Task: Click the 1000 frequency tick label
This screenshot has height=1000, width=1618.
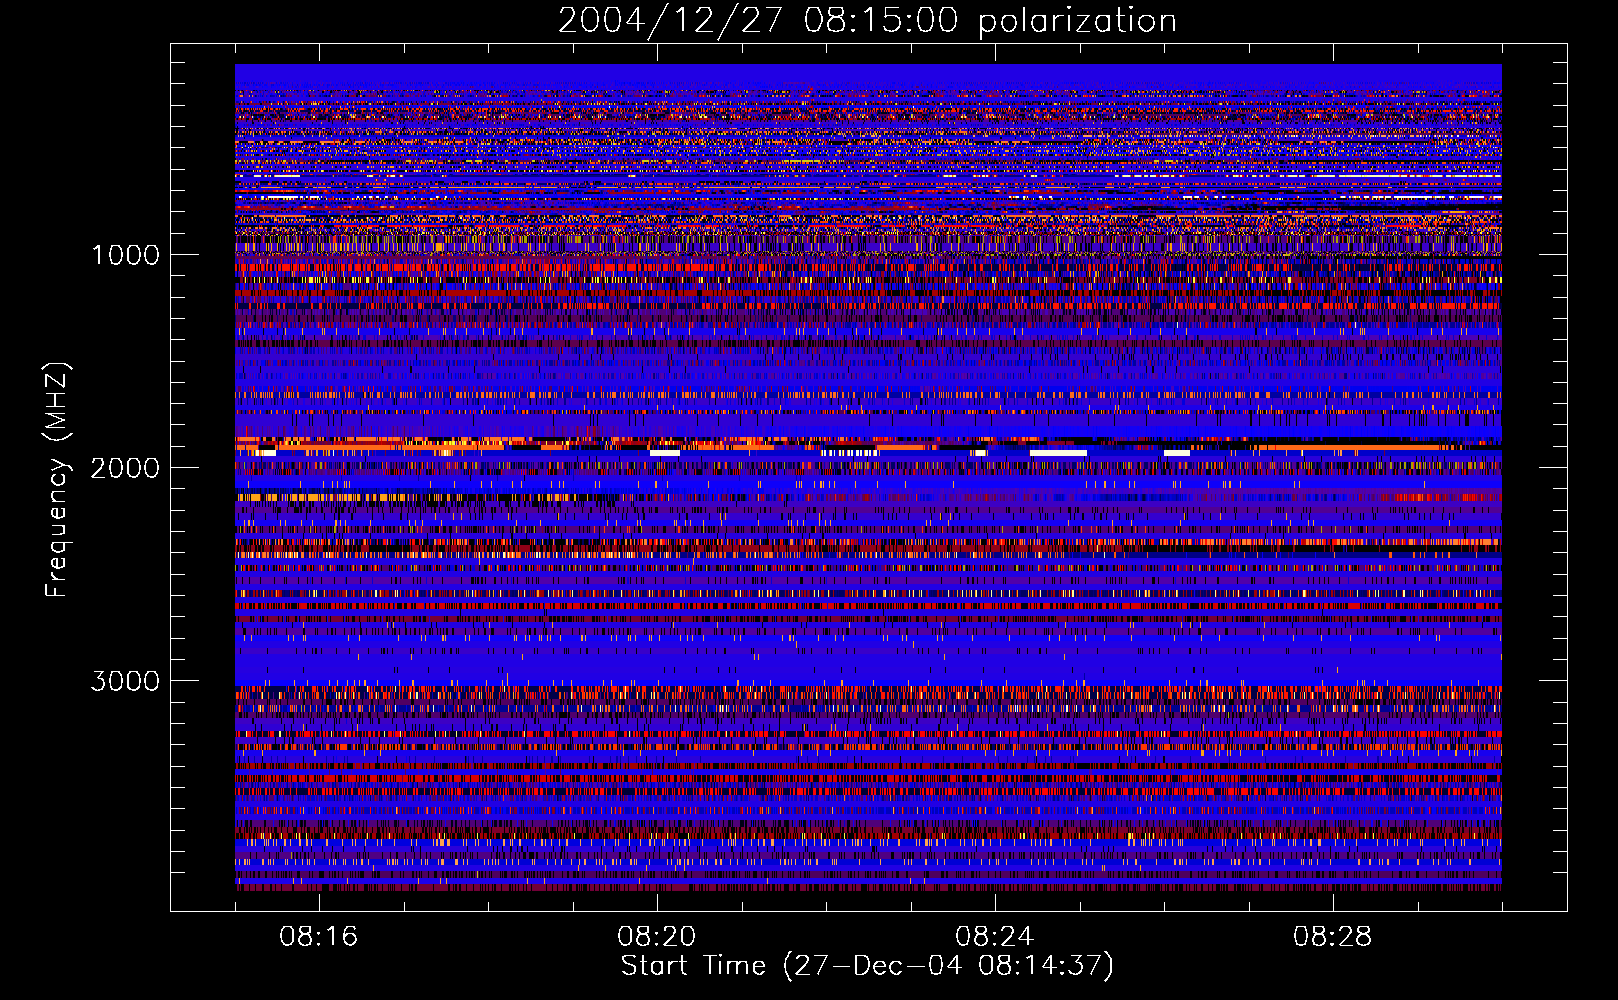Action: [x=126, y=255]
